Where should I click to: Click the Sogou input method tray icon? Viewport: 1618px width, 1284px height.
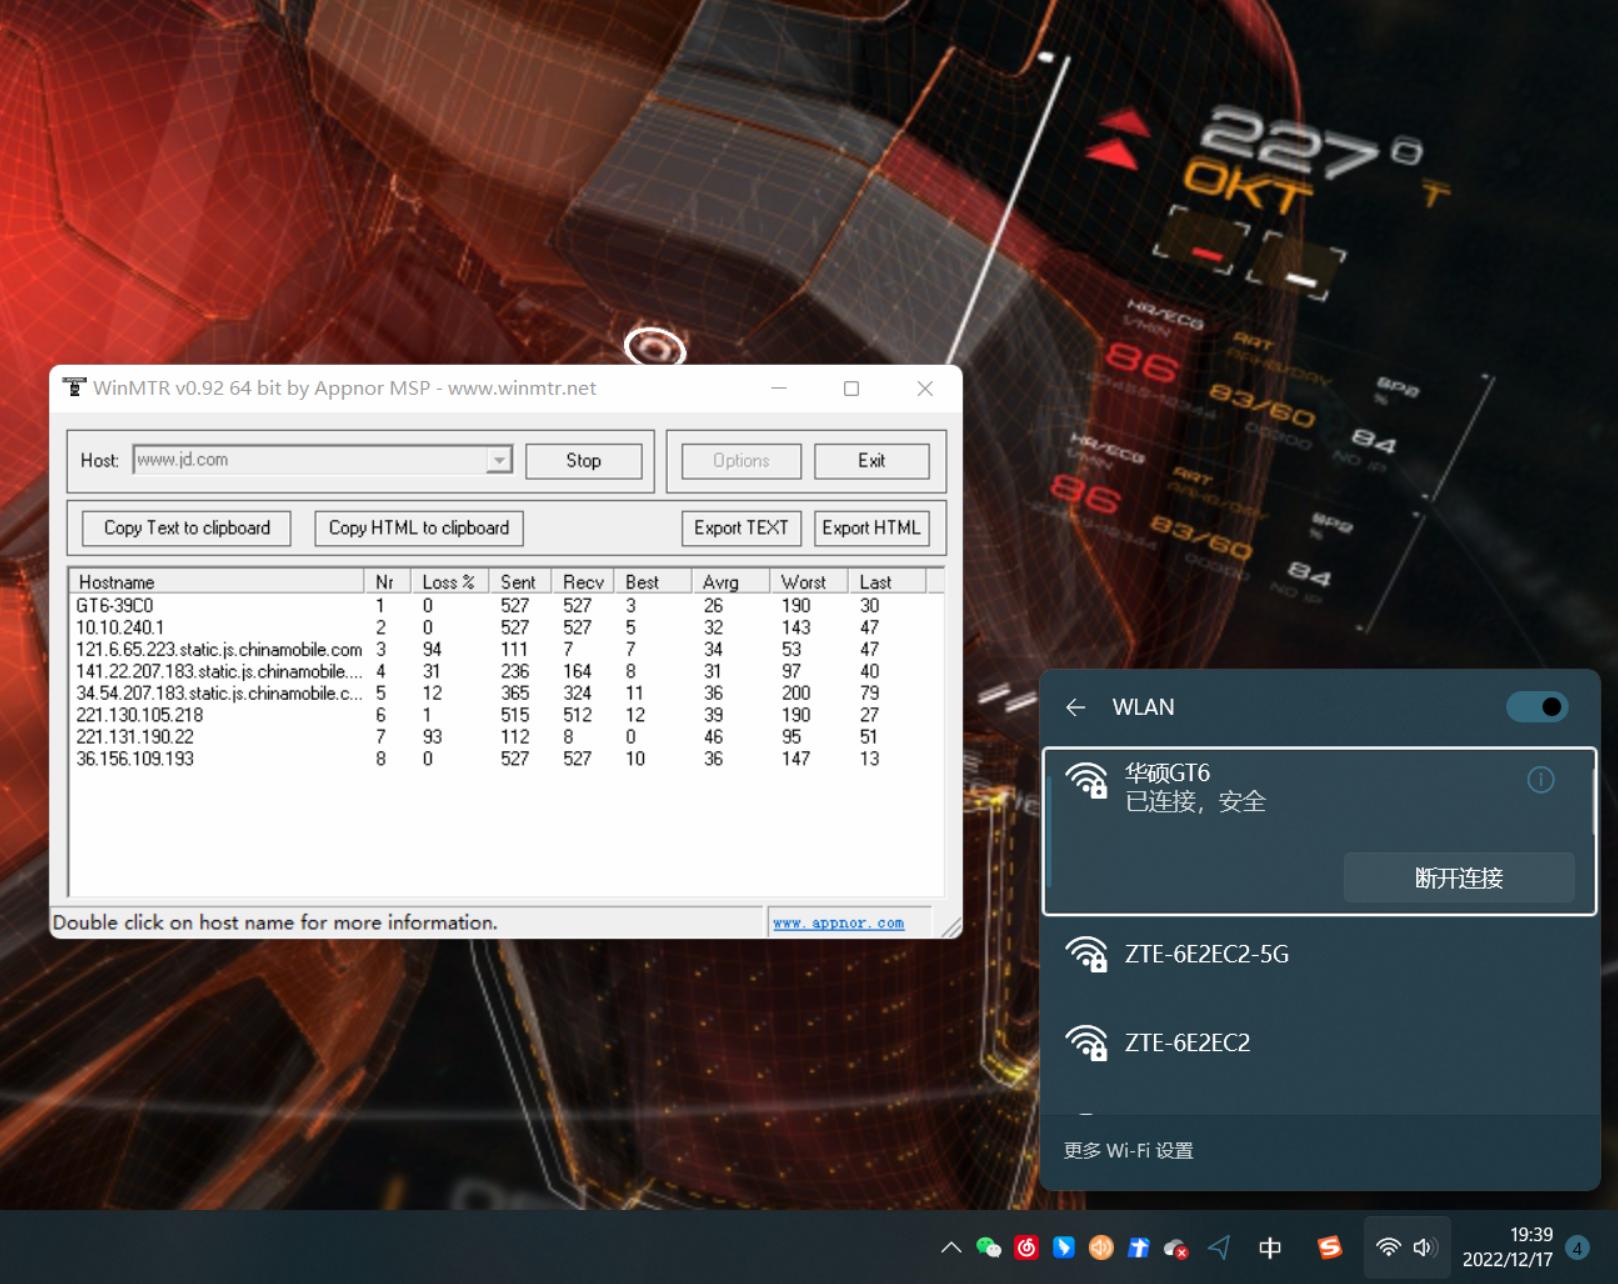[x=1329, y=1247]
